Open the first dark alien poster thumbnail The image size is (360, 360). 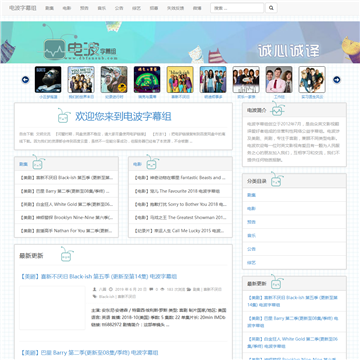pyautogui.click(x=48, y=79)
